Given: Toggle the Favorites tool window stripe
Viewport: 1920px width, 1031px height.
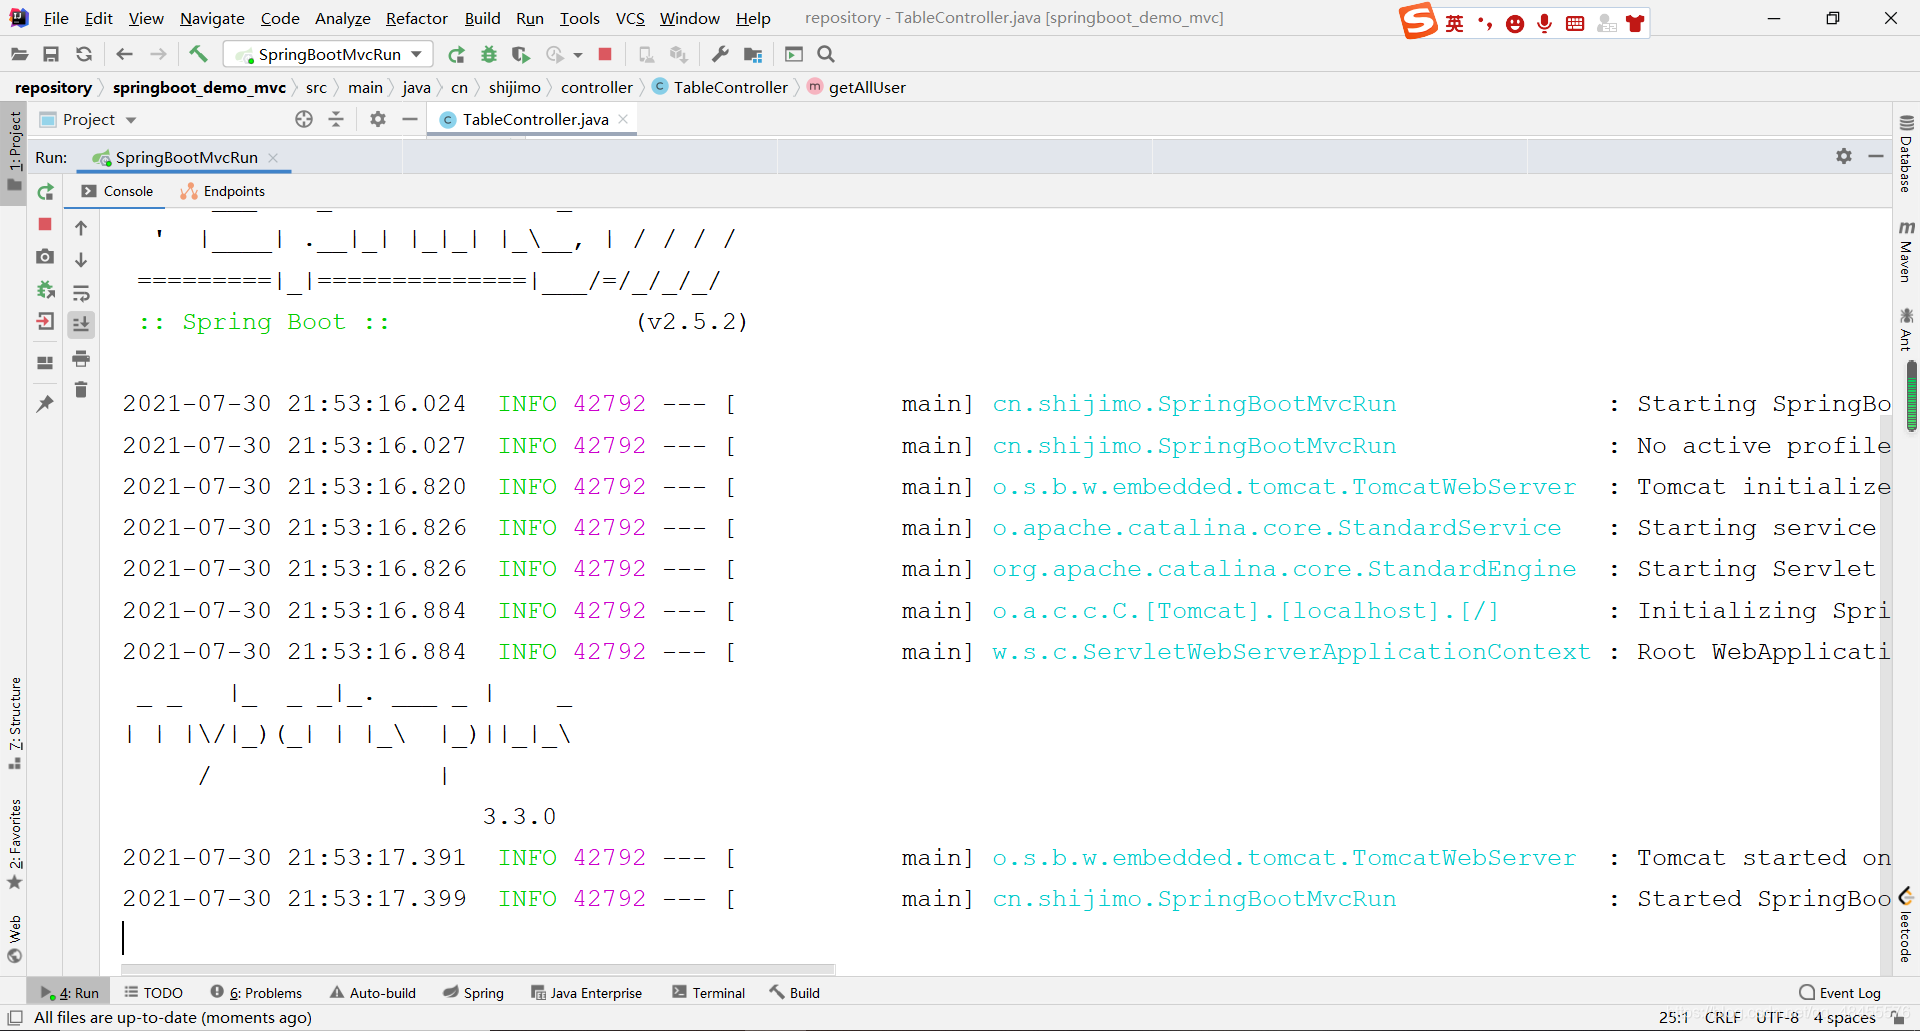Looking at the screenshot, I should coord(14,843).
